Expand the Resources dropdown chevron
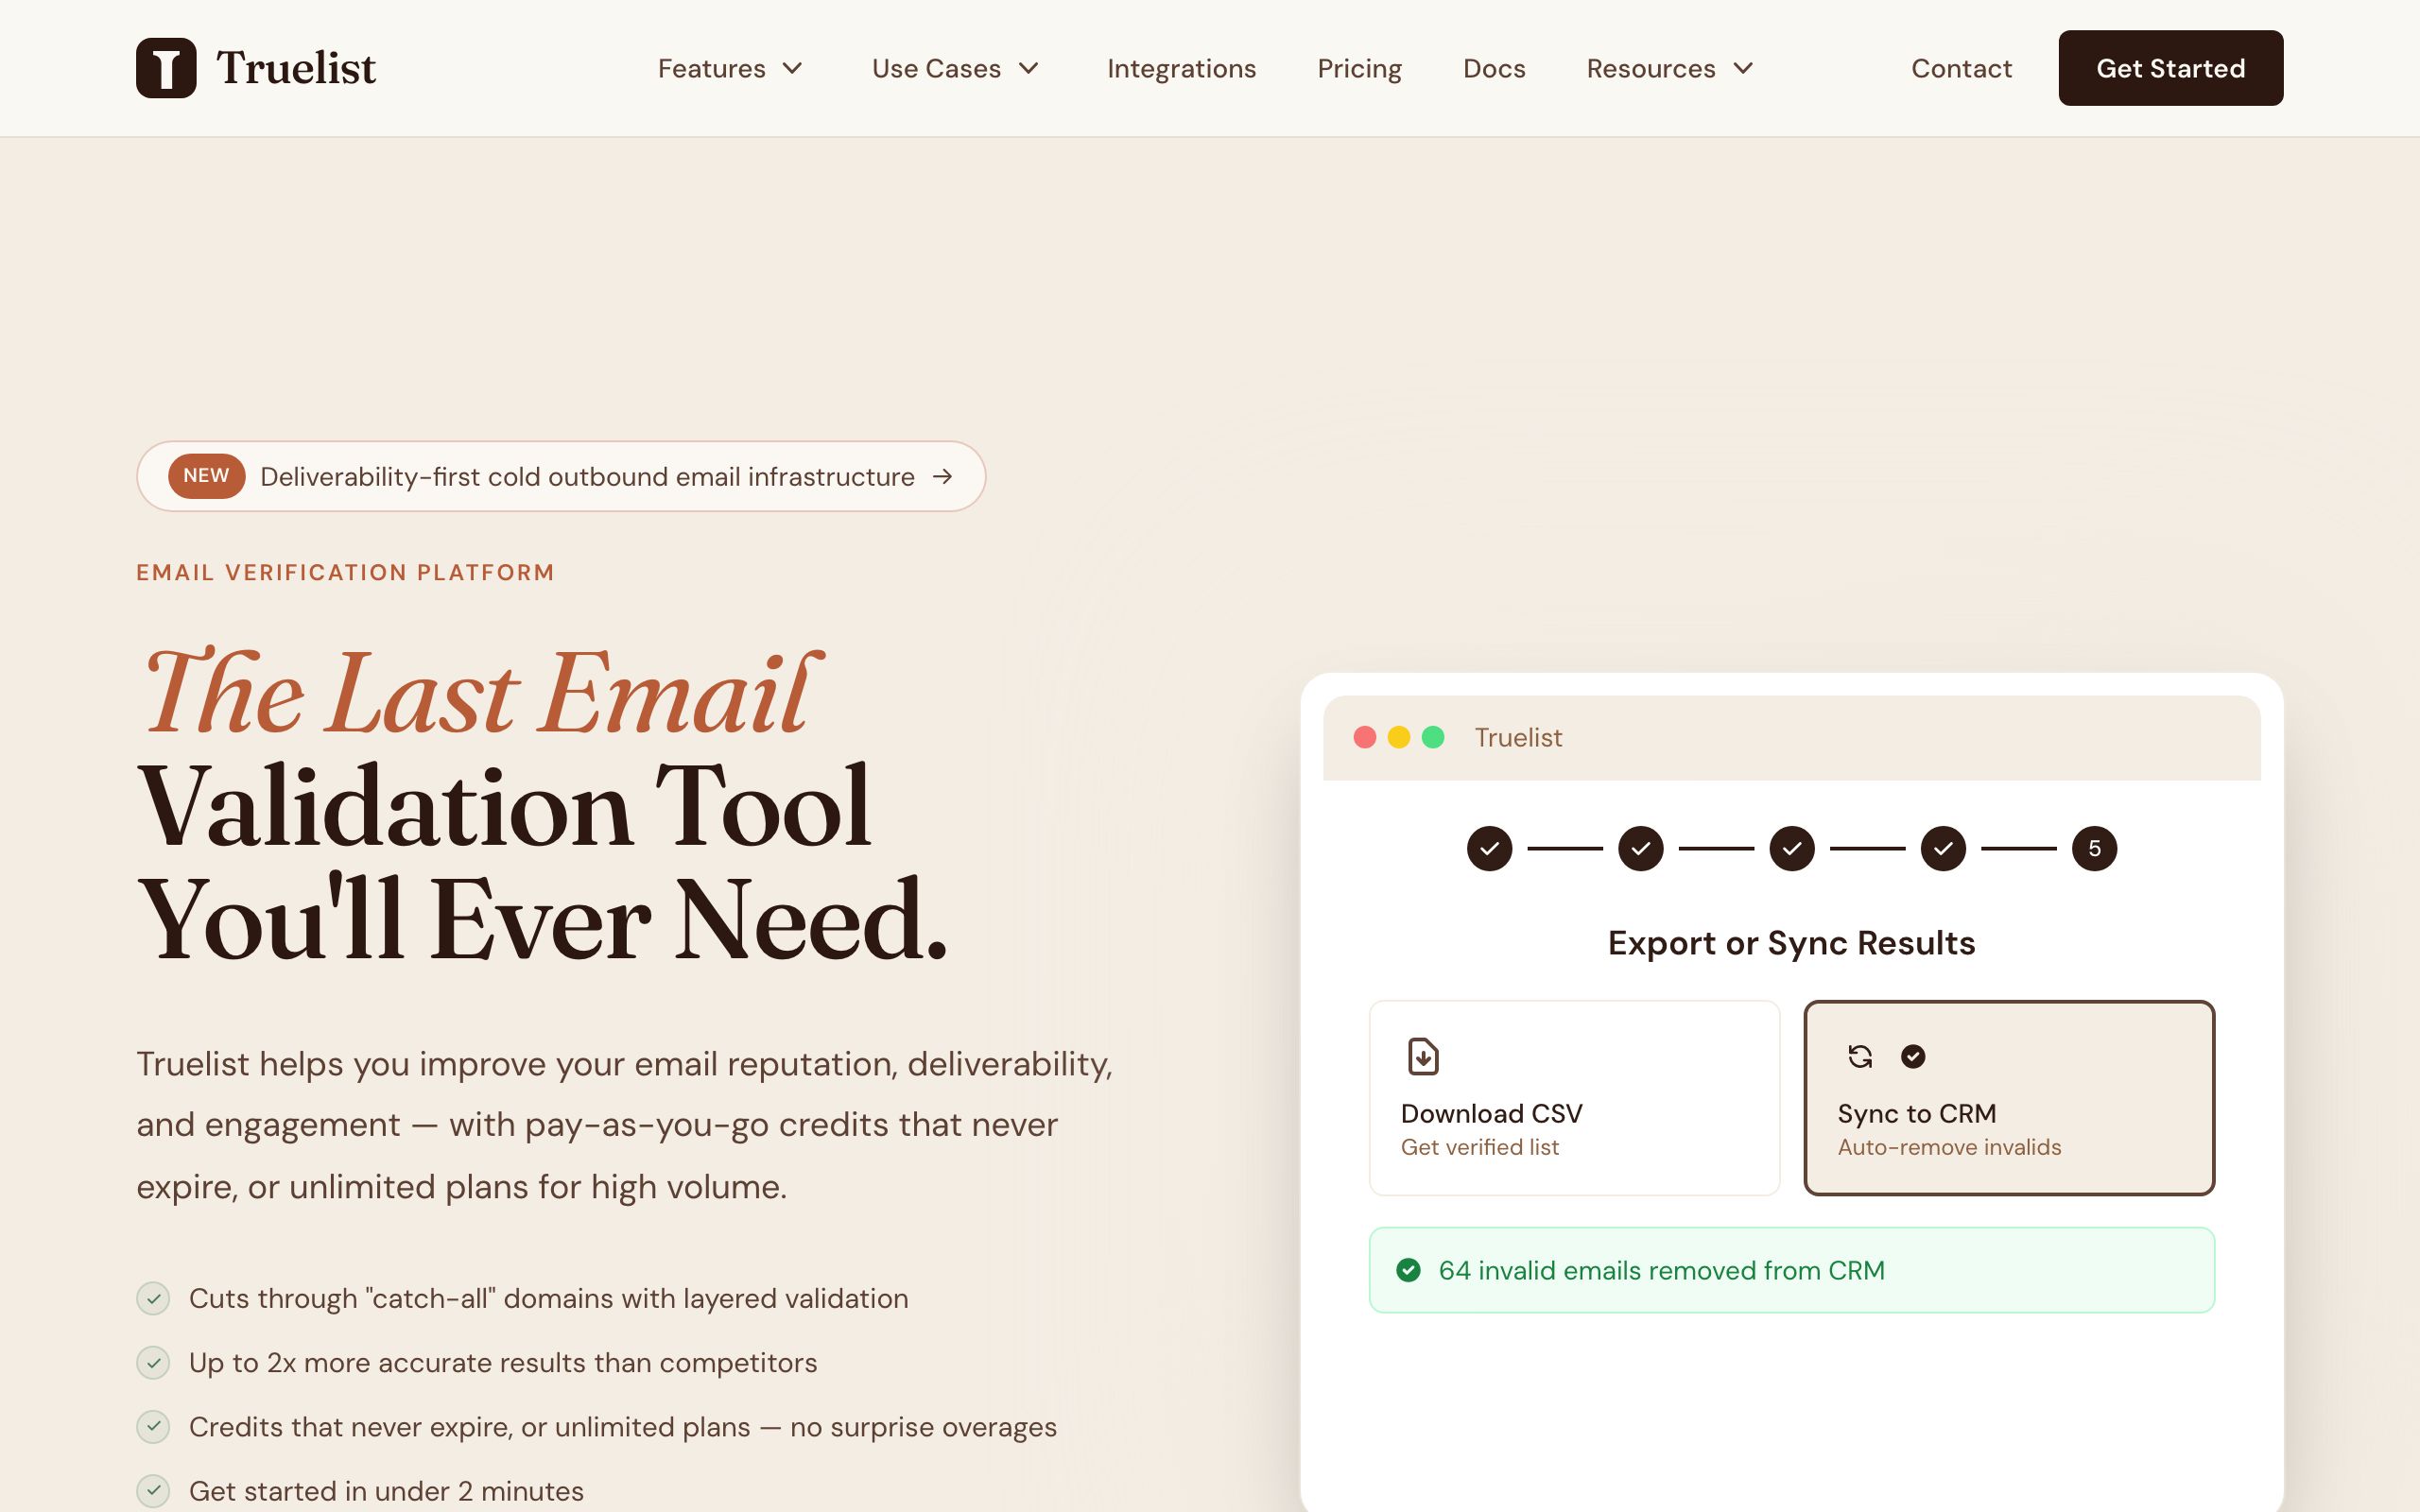This screenshot has height=1512, width=2420. 1743,68
